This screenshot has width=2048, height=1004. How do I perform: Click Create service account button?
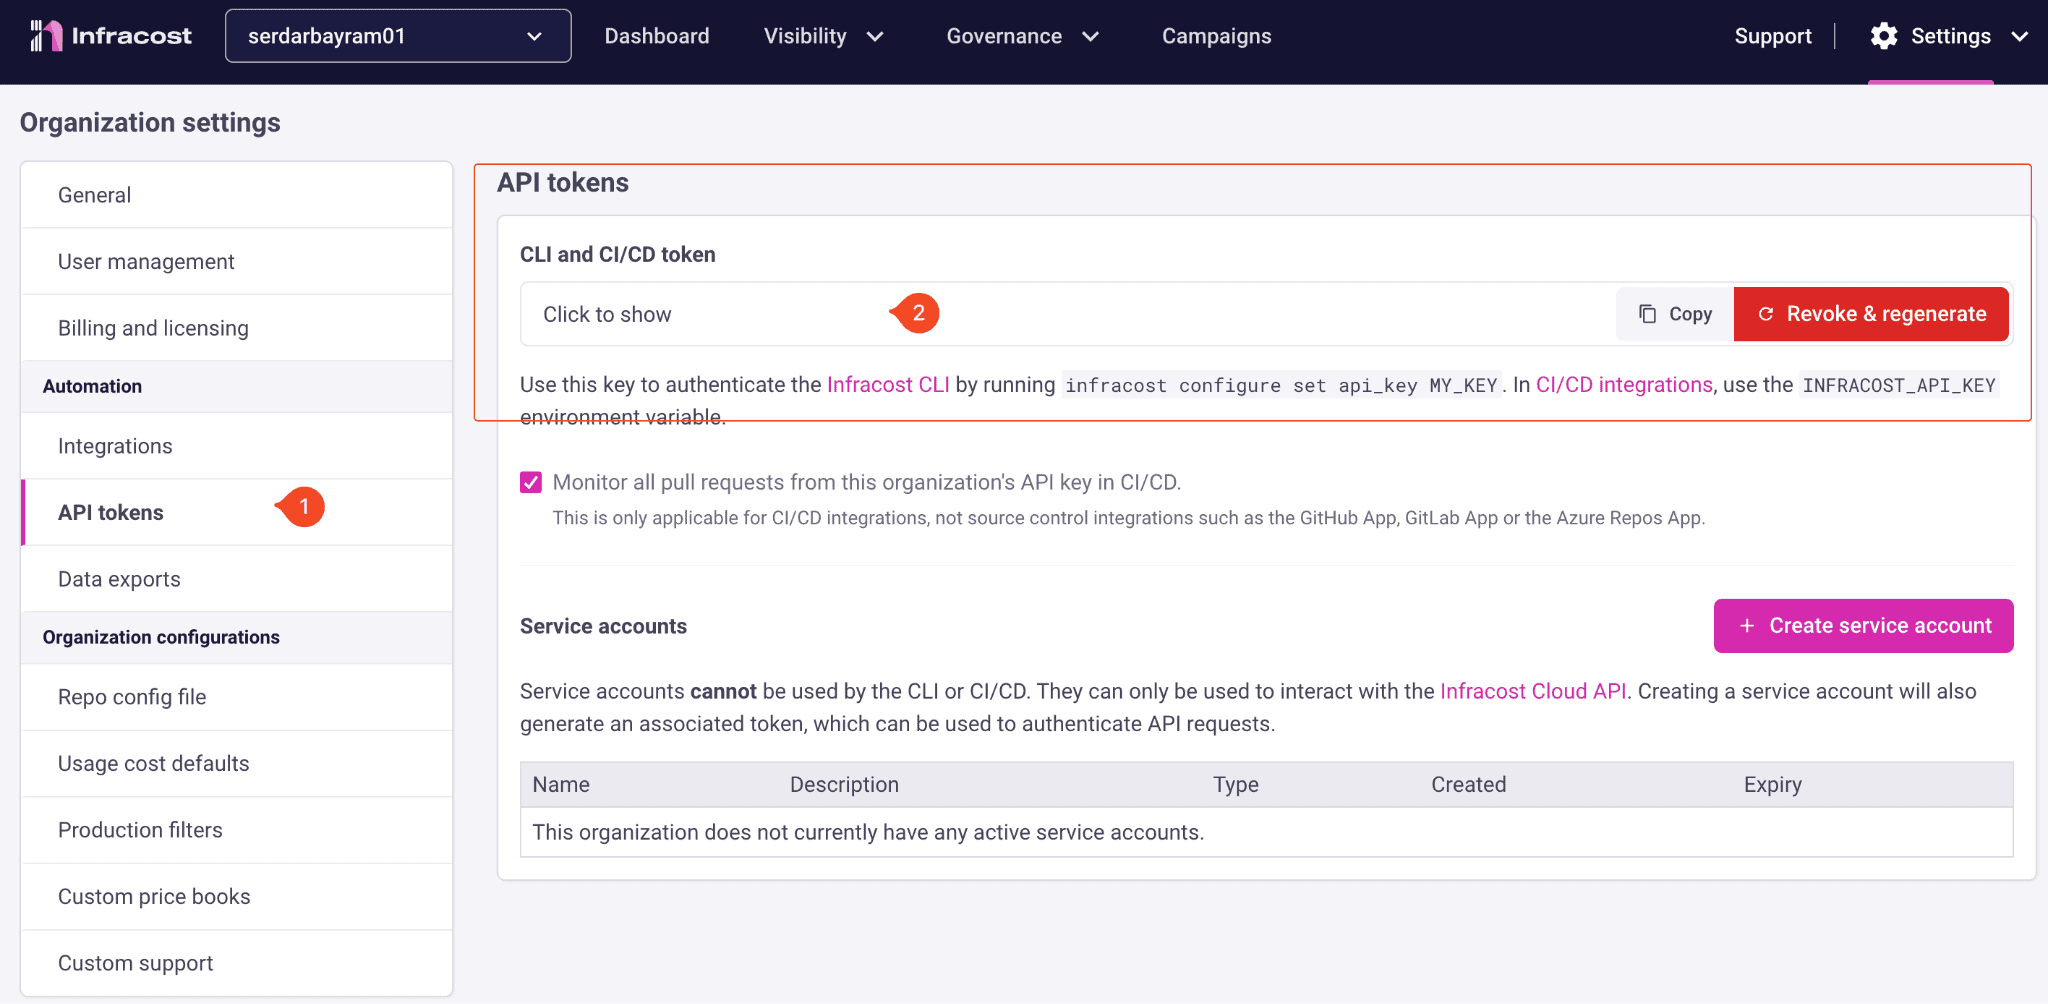[x=1864, y=626]
